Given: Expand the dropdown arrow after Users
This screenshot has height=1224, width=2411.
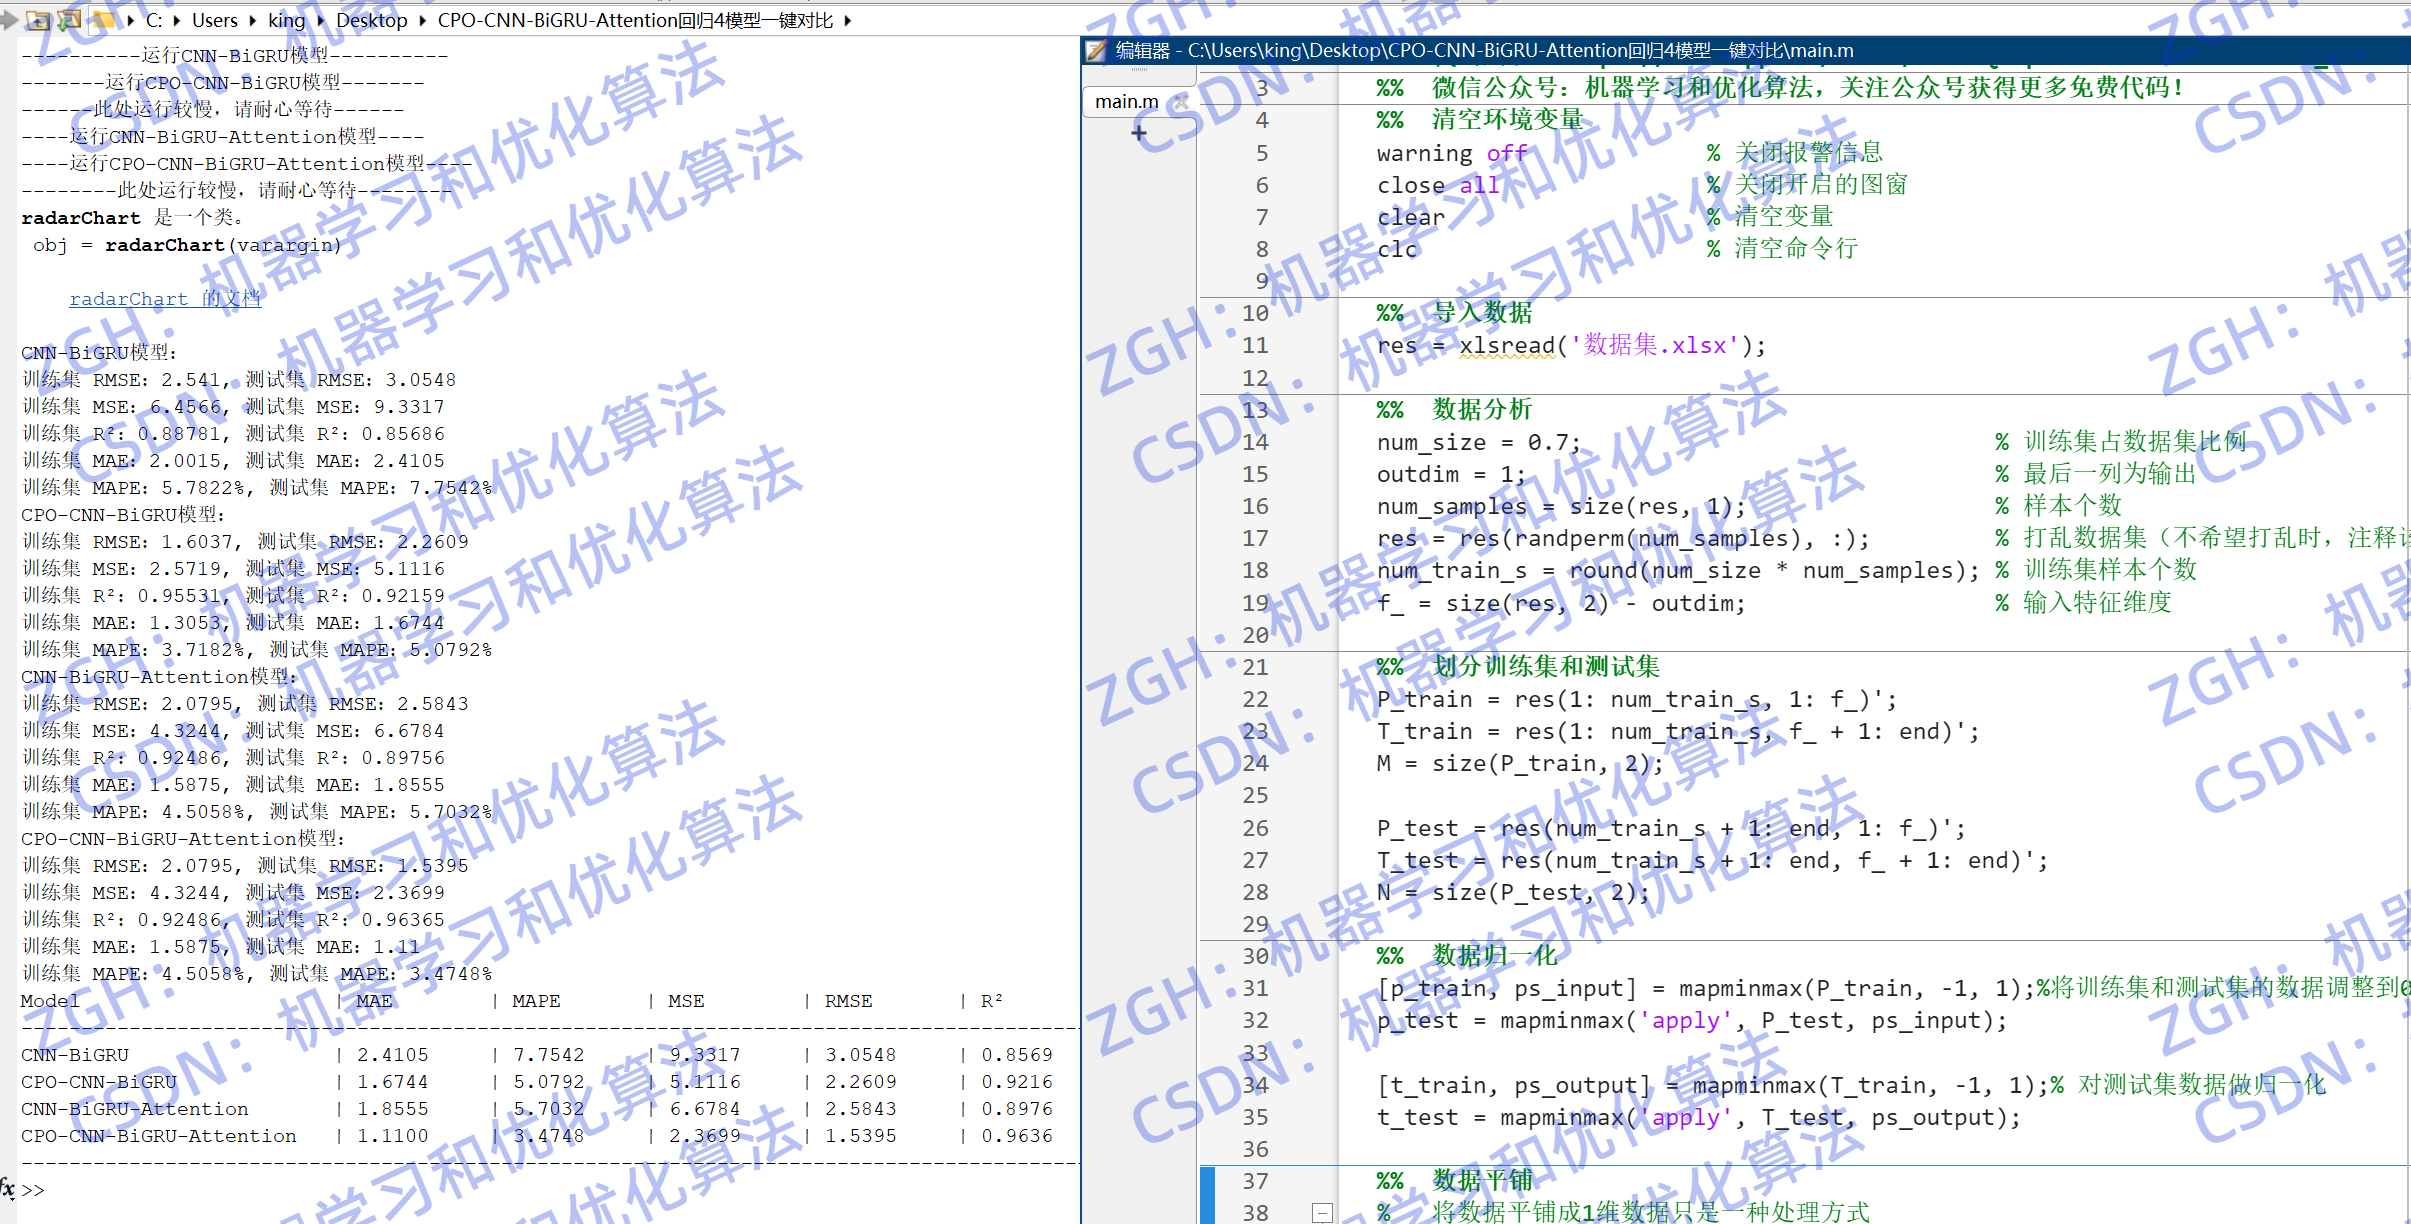Looking at the screenshot, I should (252, 20).
